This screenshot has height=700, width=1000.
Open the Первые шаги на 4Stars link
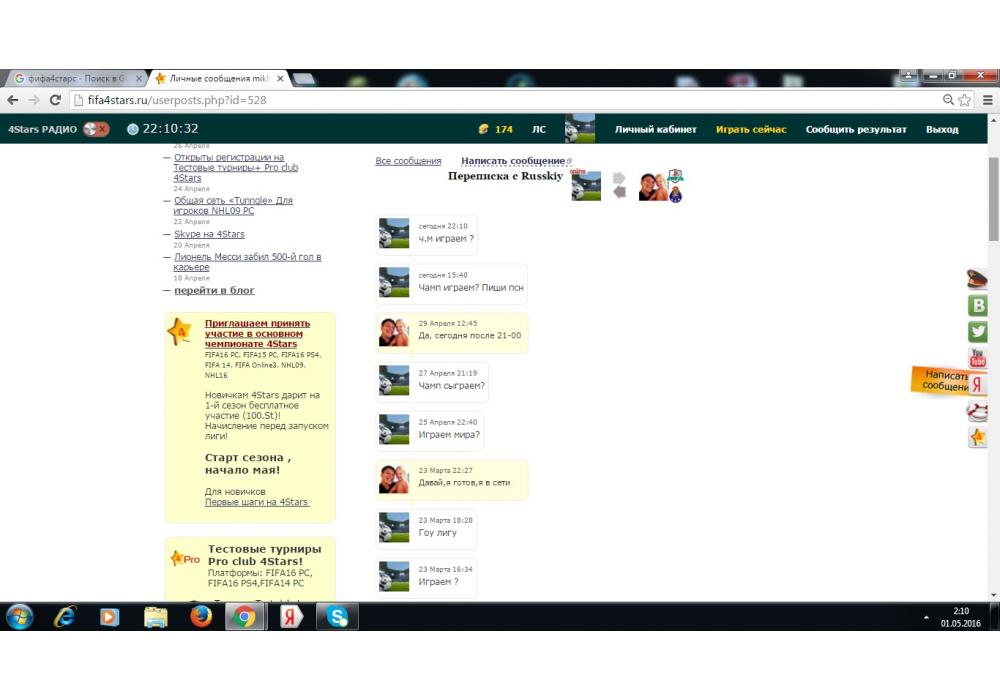(256, 502)
